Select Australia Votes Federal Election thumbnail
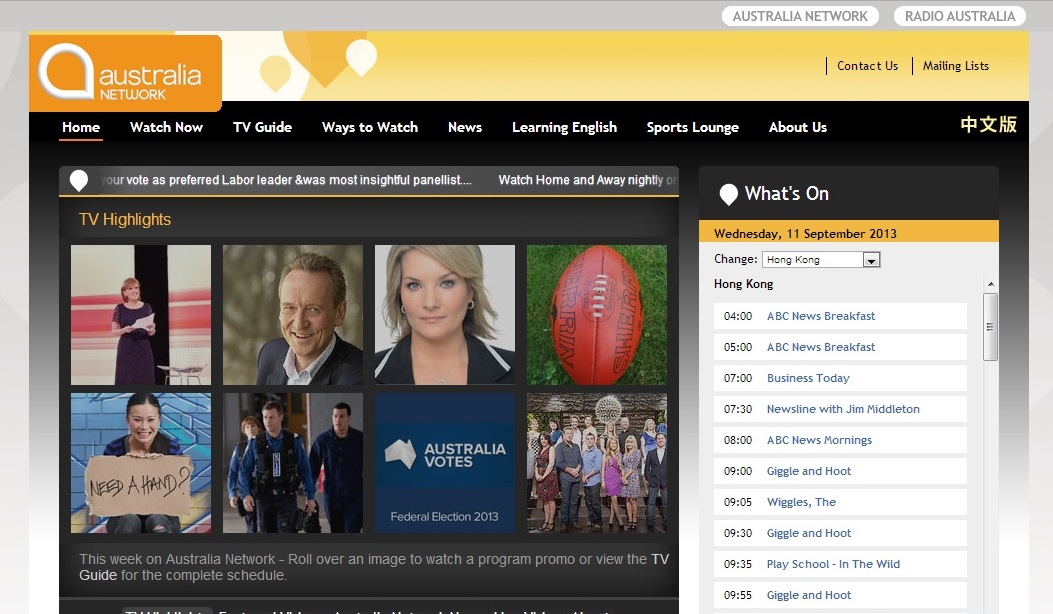This screenshot has width=1053, height=614. (x=445, y=464)
